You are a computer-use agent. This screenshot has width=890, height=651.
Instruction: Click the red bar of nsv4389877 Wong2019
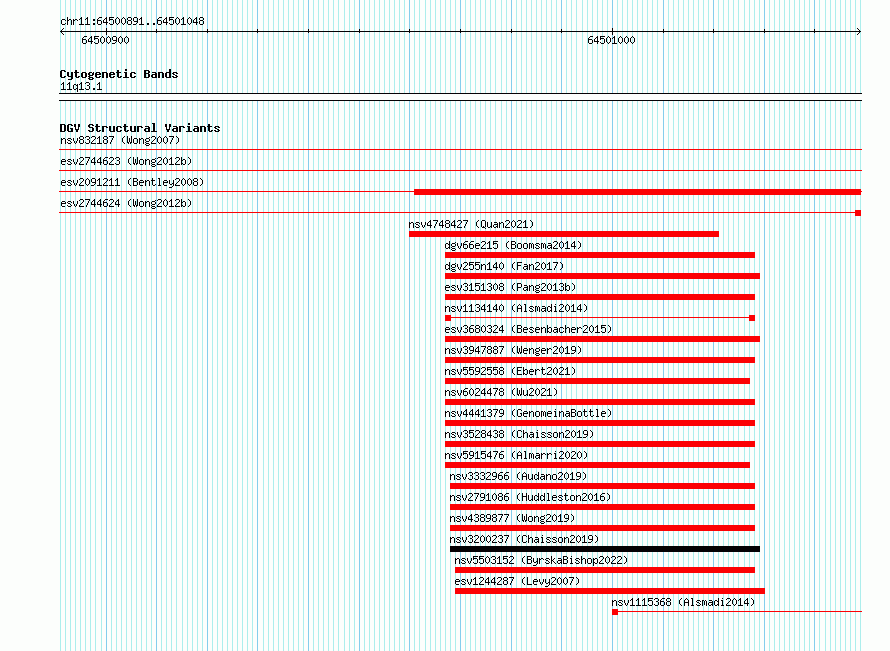[x=602, y=528]
